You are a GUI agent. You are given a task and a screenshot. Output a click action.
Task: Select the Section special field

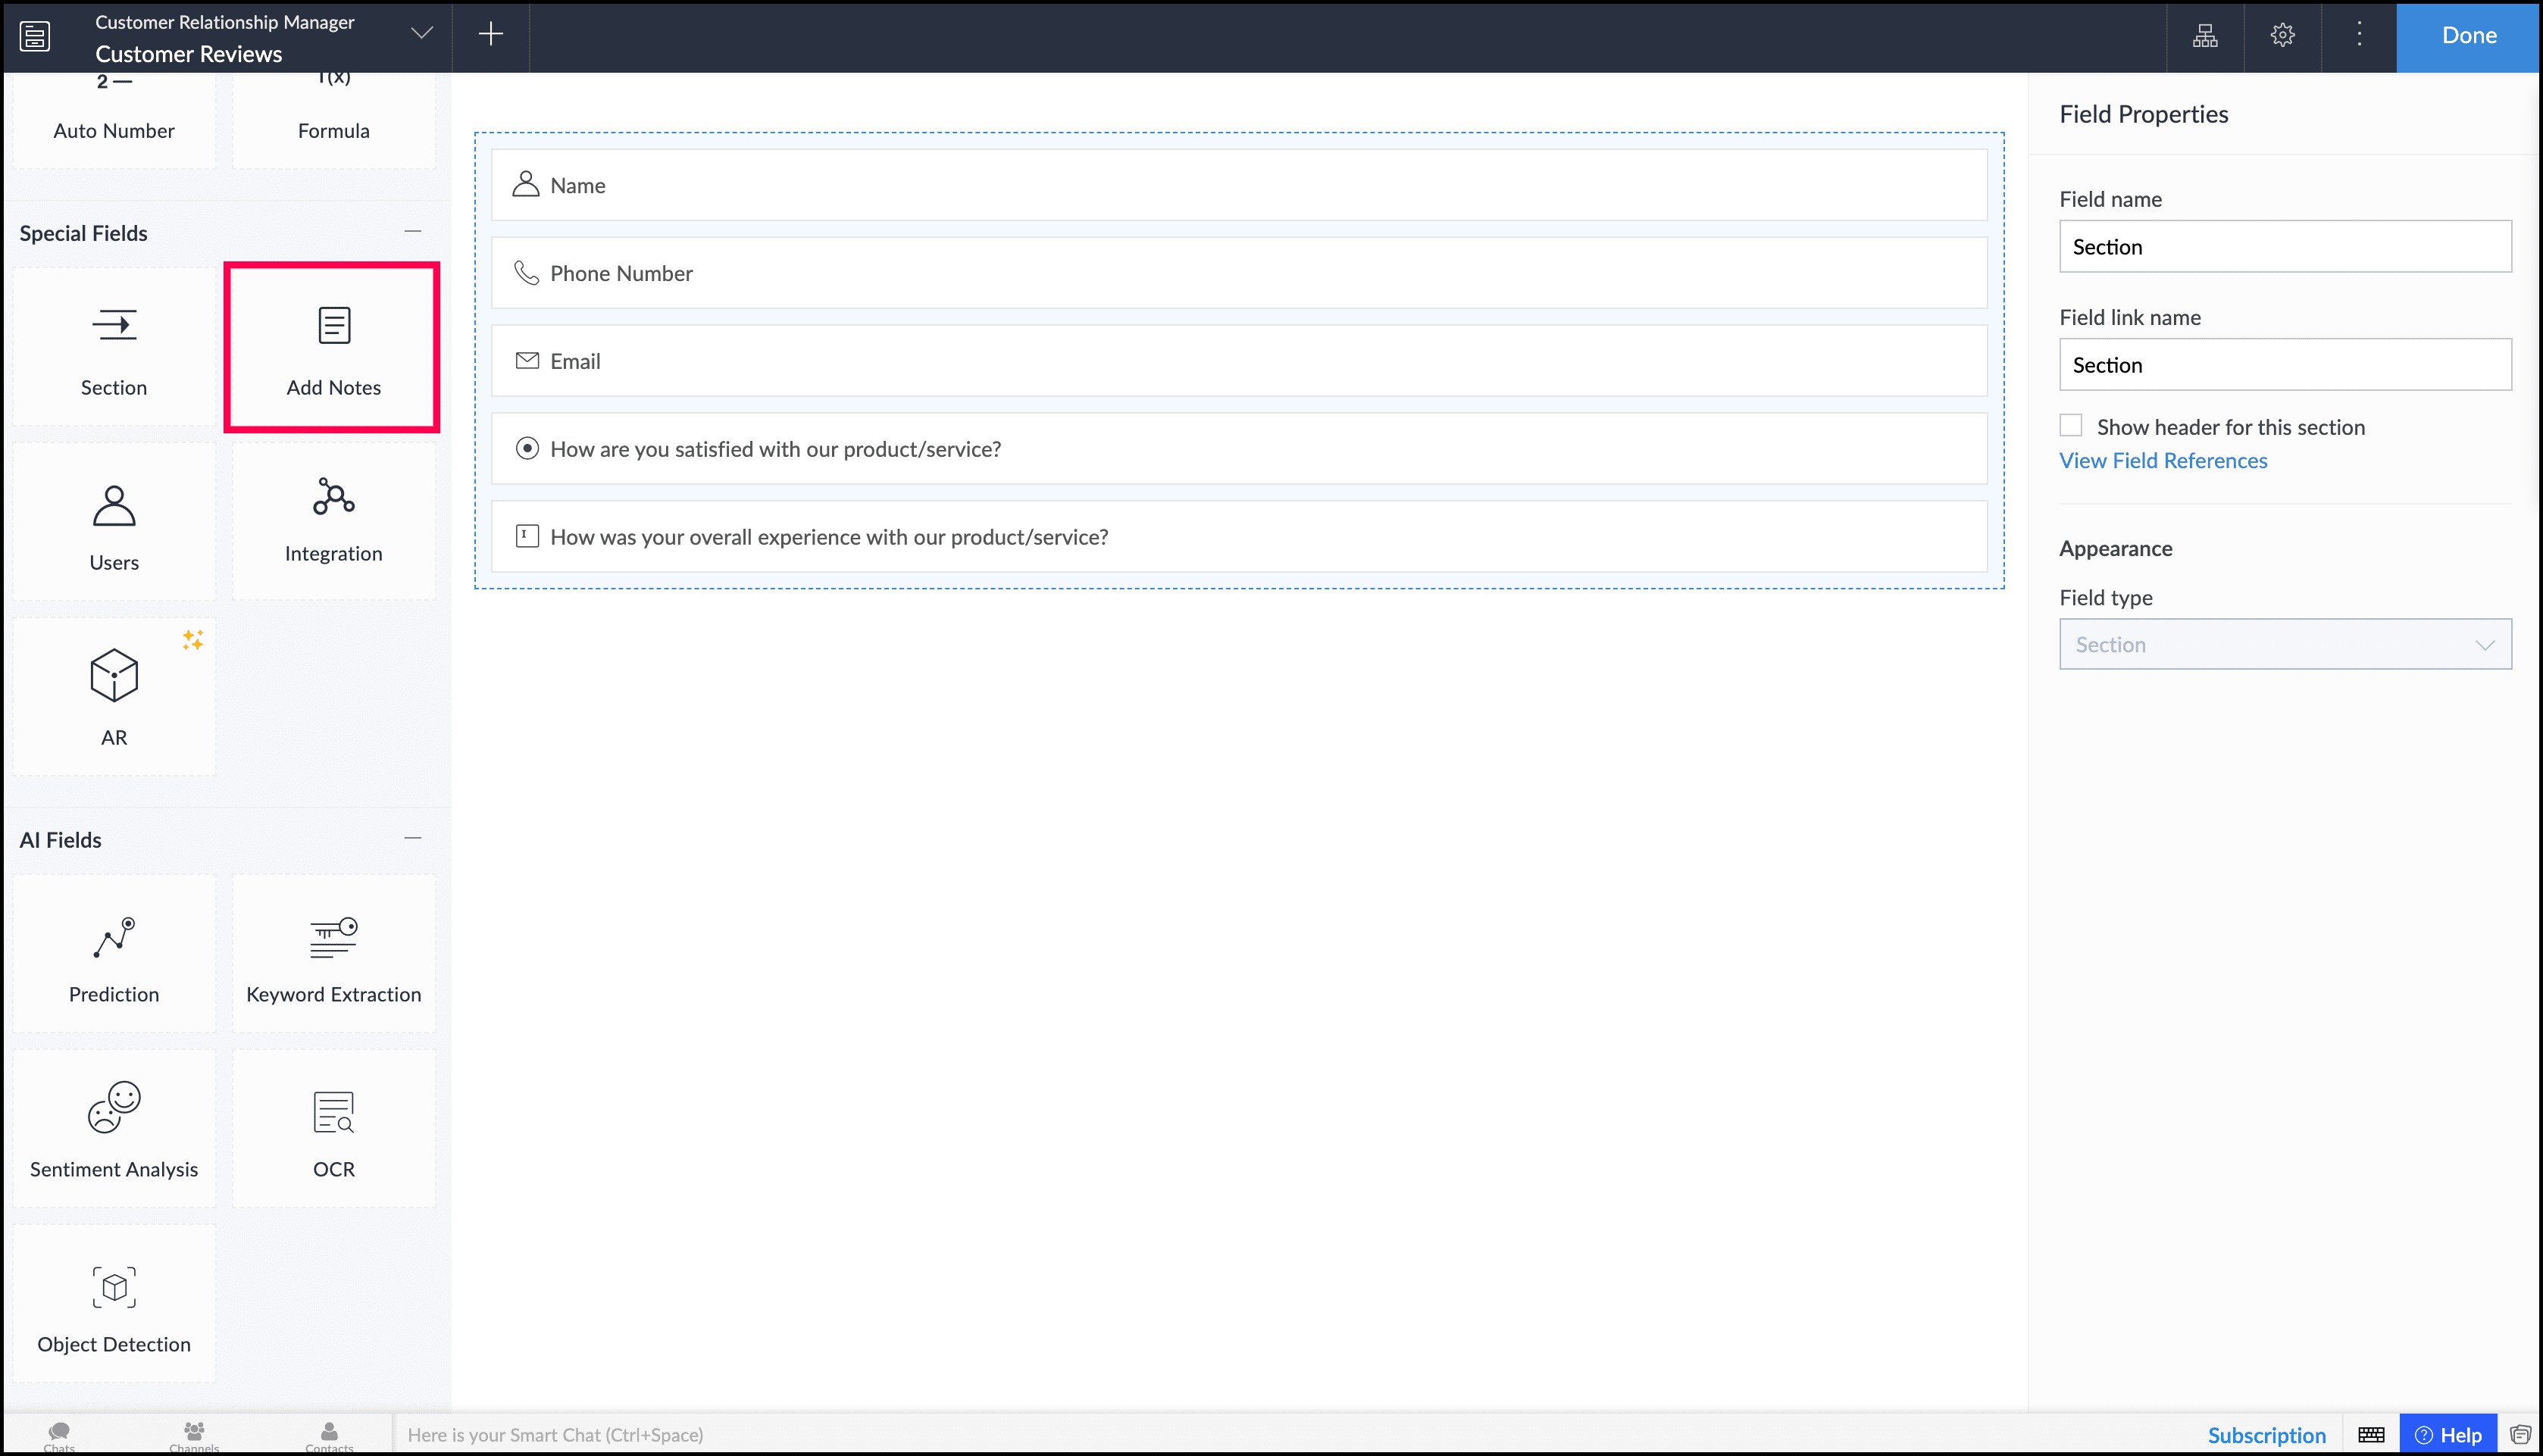(x=114, y=347)
